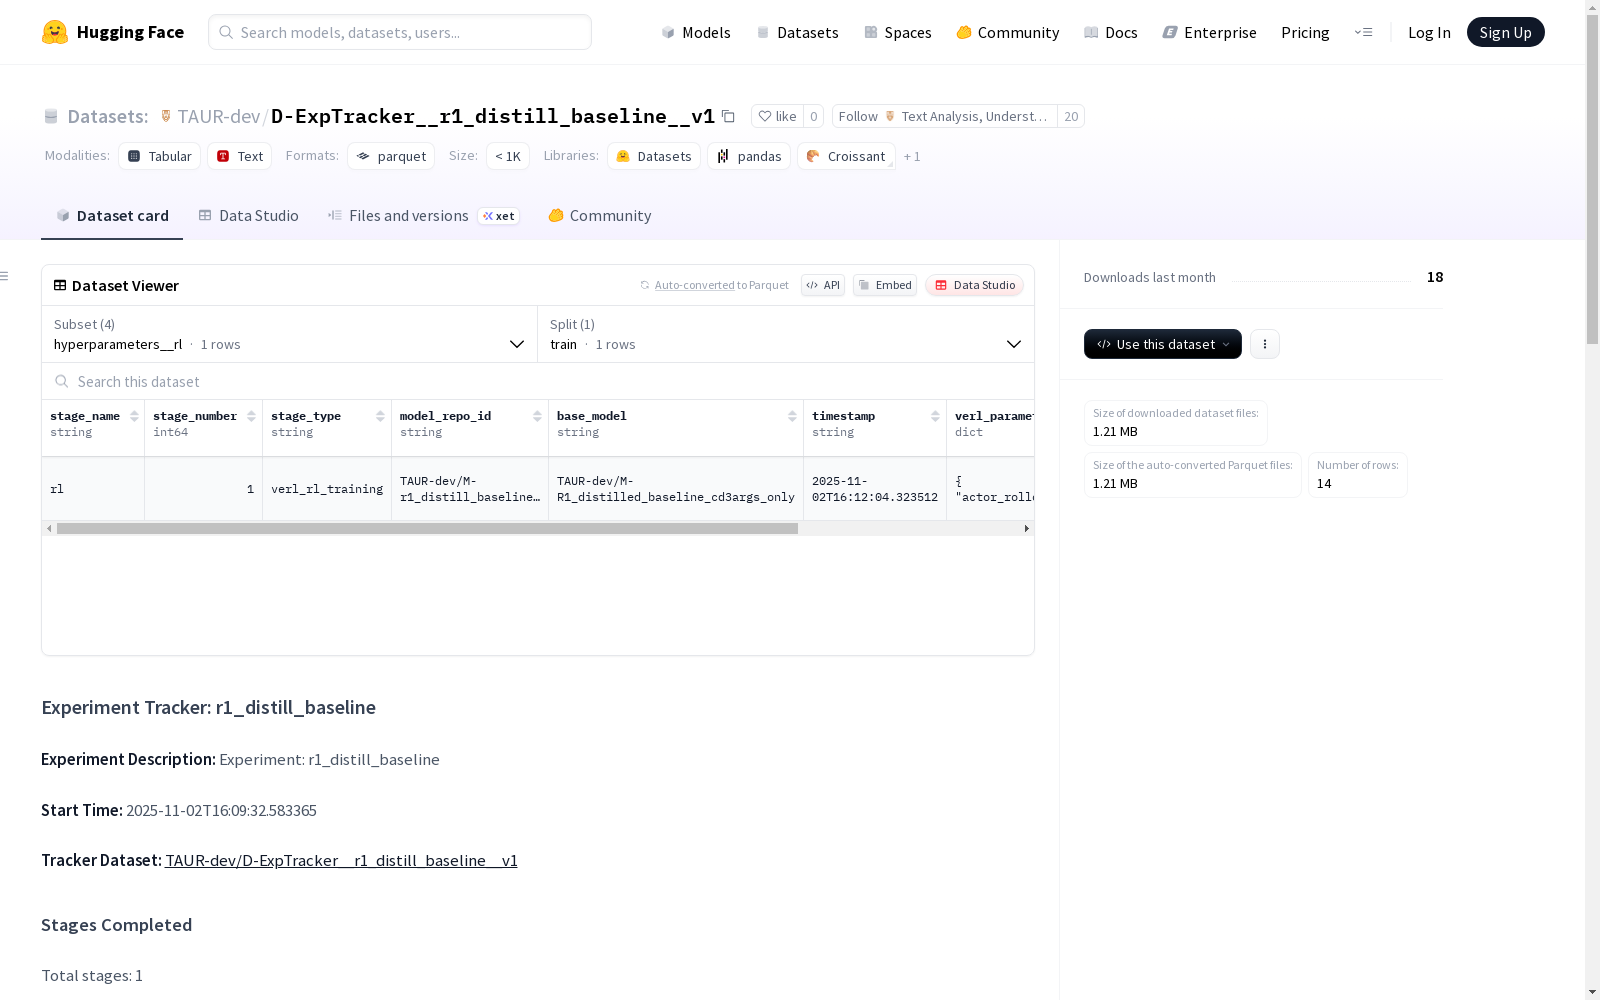Click the table's right scroll arrow
Screen dimensions: 1600x1000
click(x=1026, y=528)
